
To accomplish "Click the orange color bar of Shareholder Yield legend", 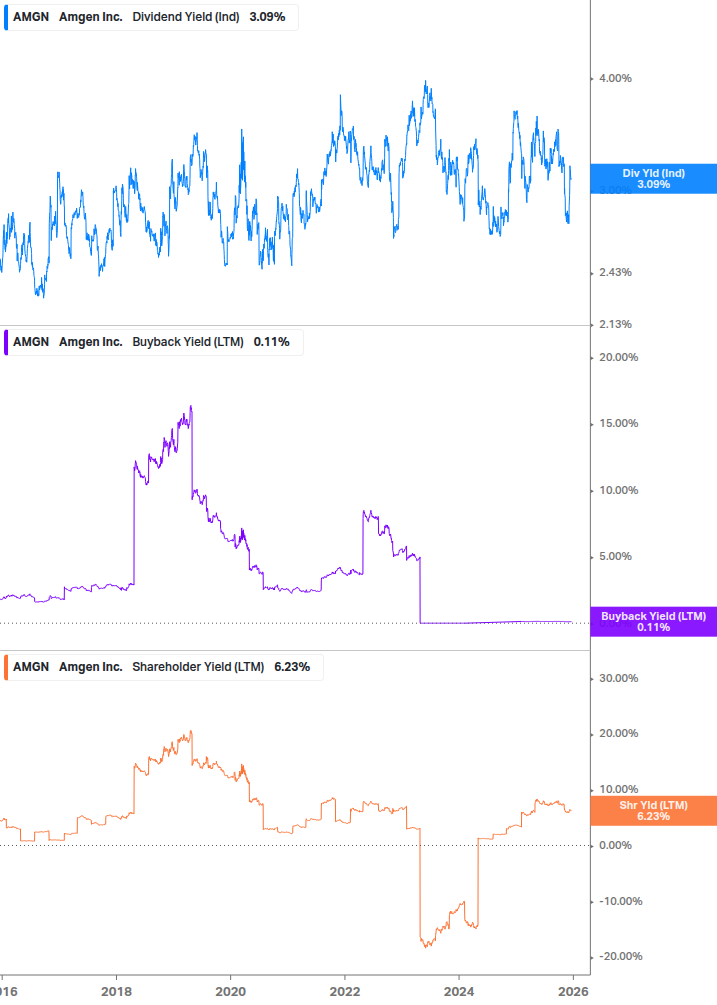I will pyautogui.click(x=6, y=667).
